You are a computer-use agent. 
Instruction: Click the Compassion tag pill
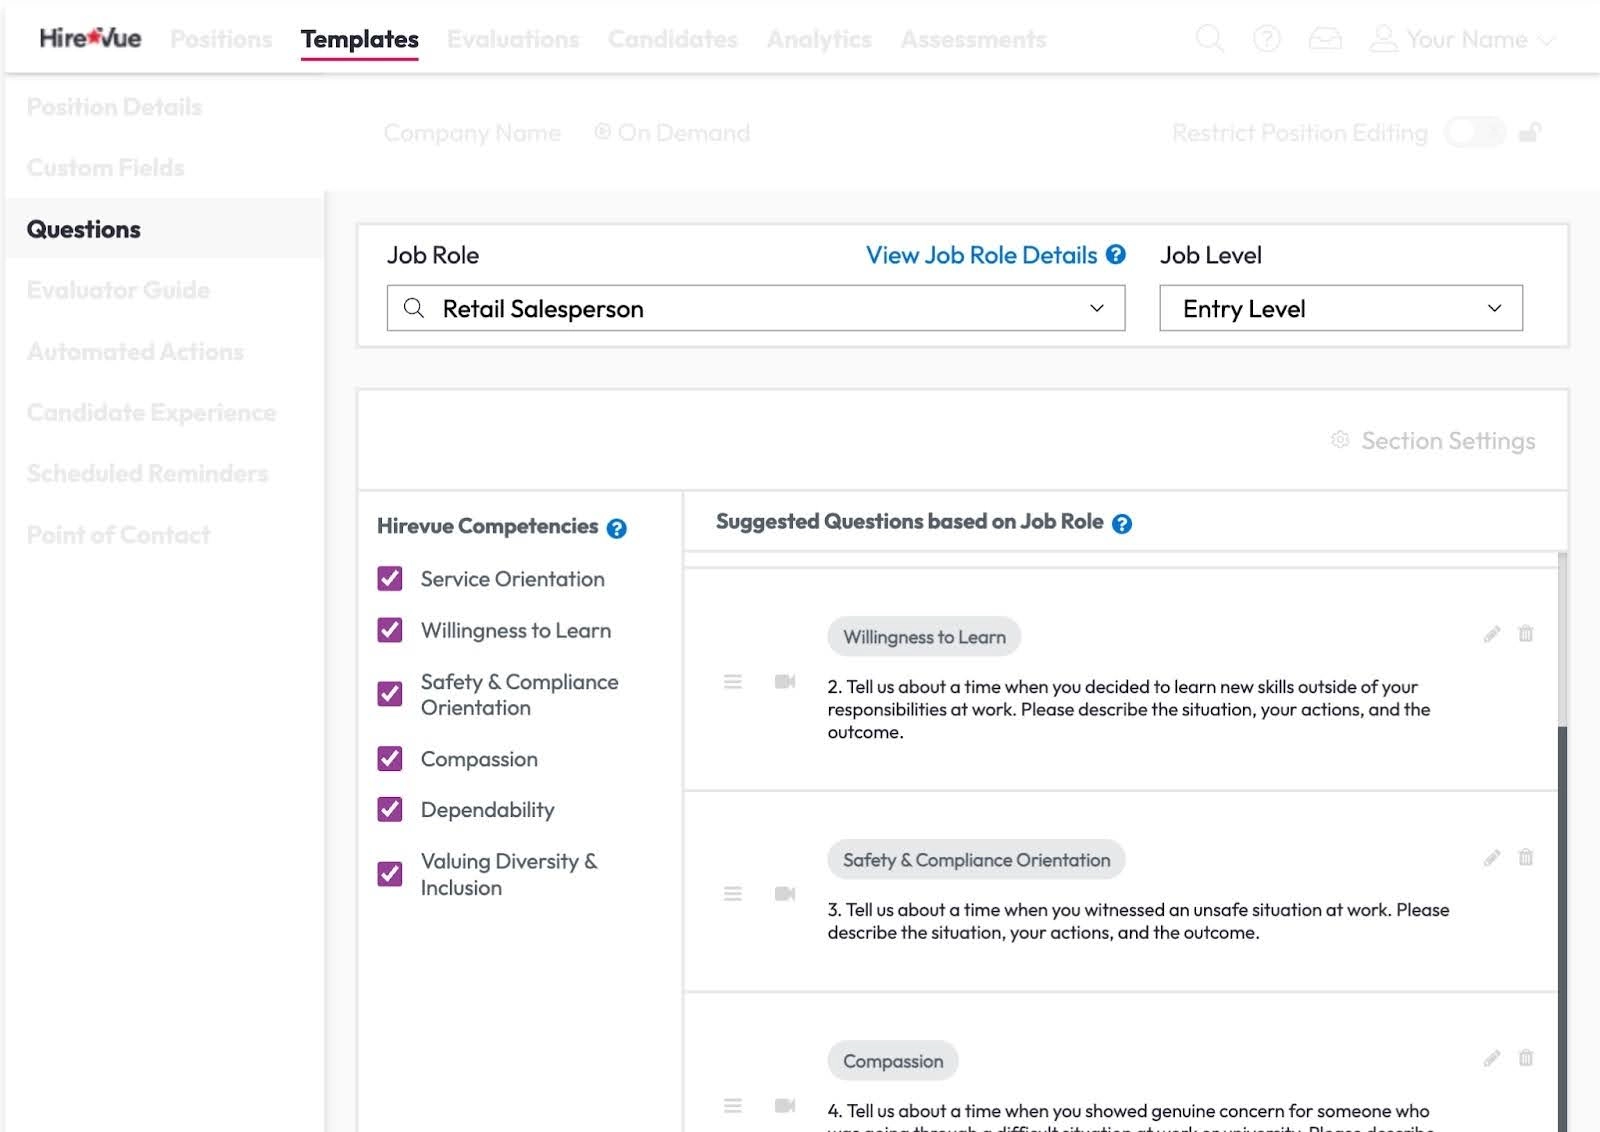[893, 1061]
